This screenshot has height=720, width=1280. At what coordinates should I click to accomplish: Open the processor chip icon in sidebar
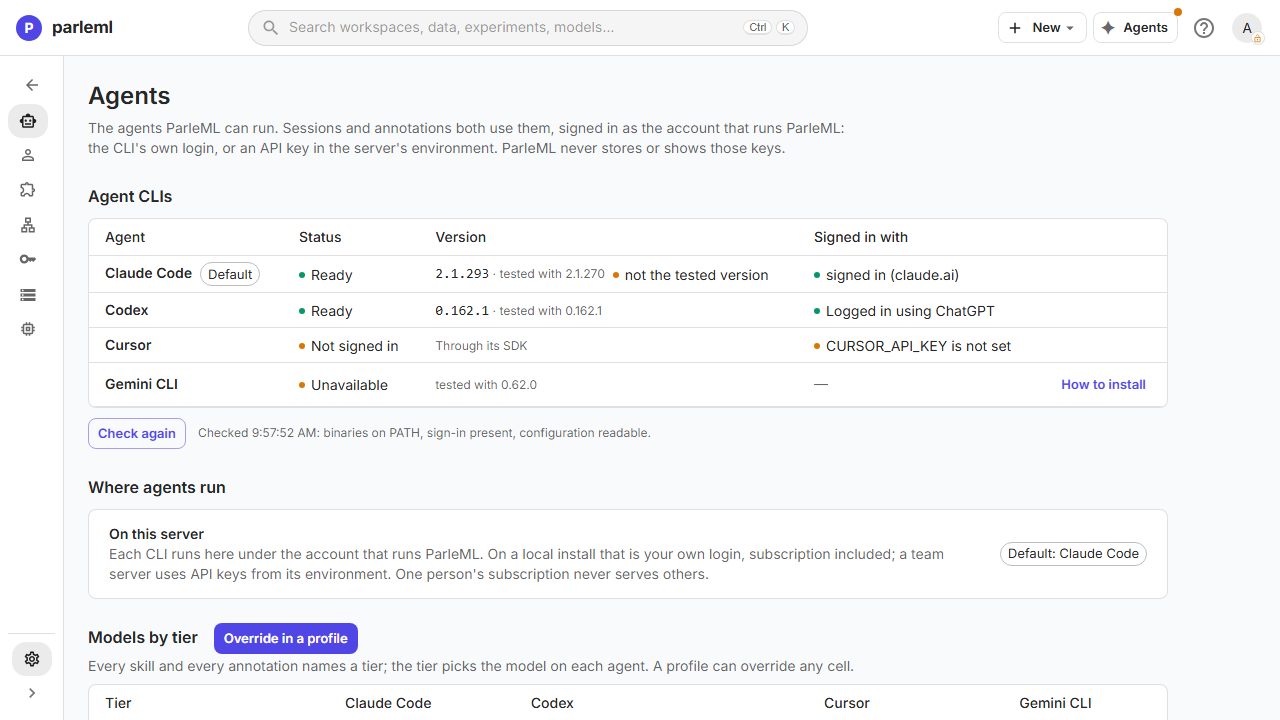coord(28,328)
